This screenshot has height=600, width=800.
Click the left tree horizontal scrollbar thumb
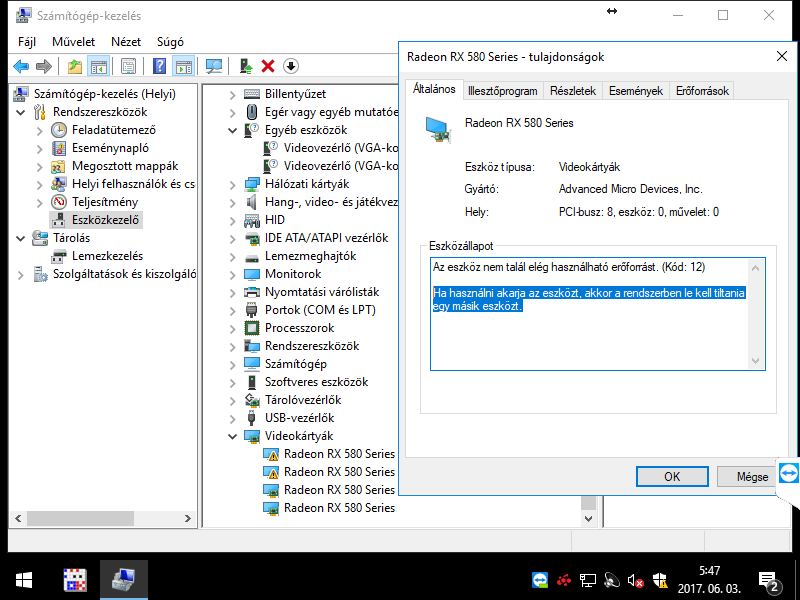[80, 518]
